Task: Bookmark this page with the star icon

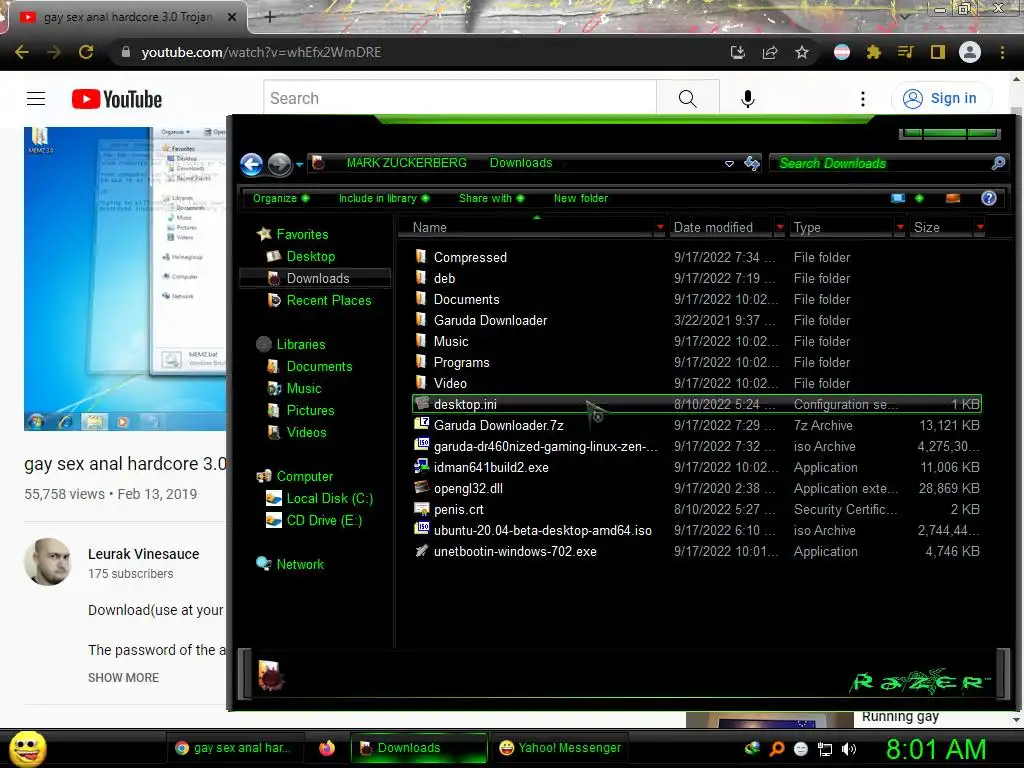Action: tap(802, 52)
